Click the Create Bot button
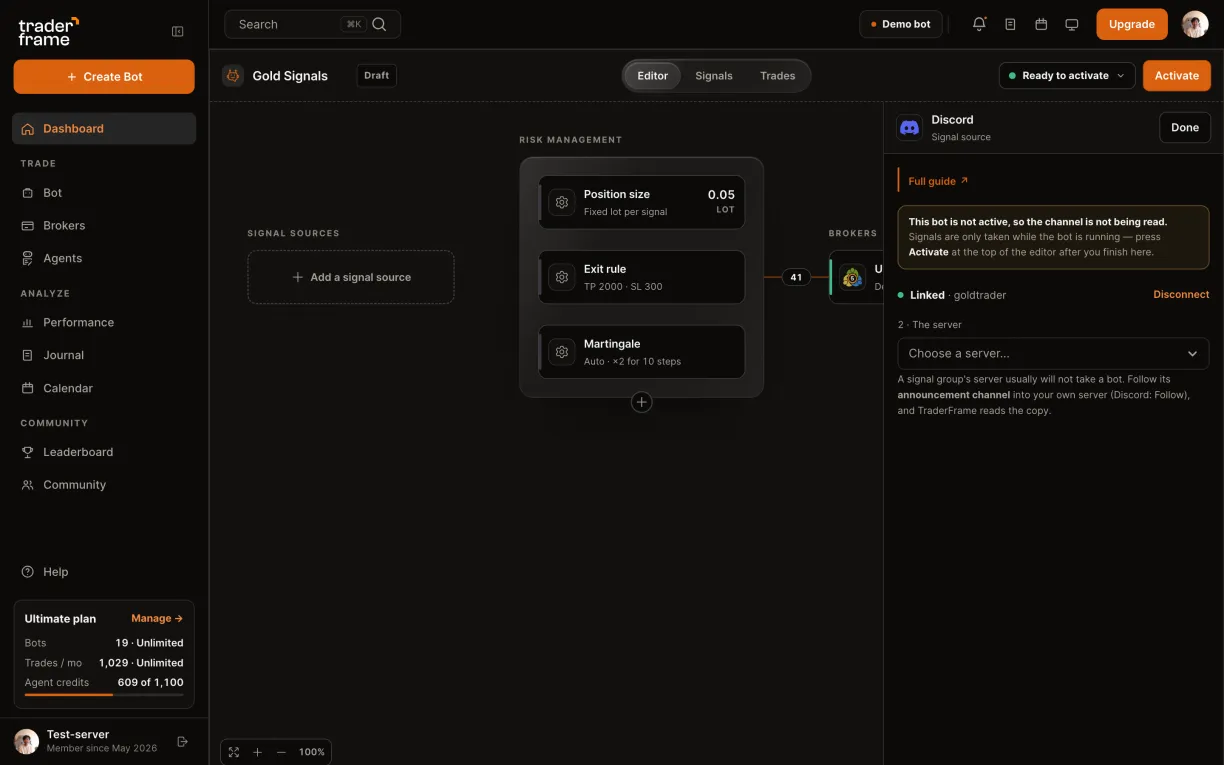Image resolution: width=1224 pixels, height=765 pixels. (104, 77)
